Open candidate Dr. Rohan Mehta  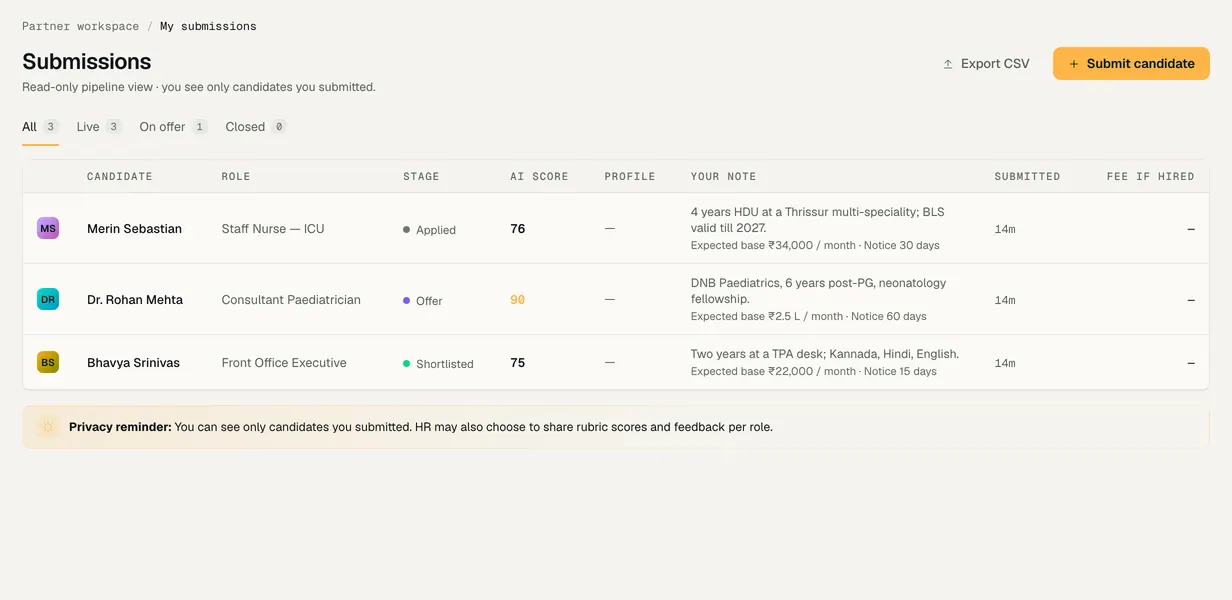pos(135,300)
